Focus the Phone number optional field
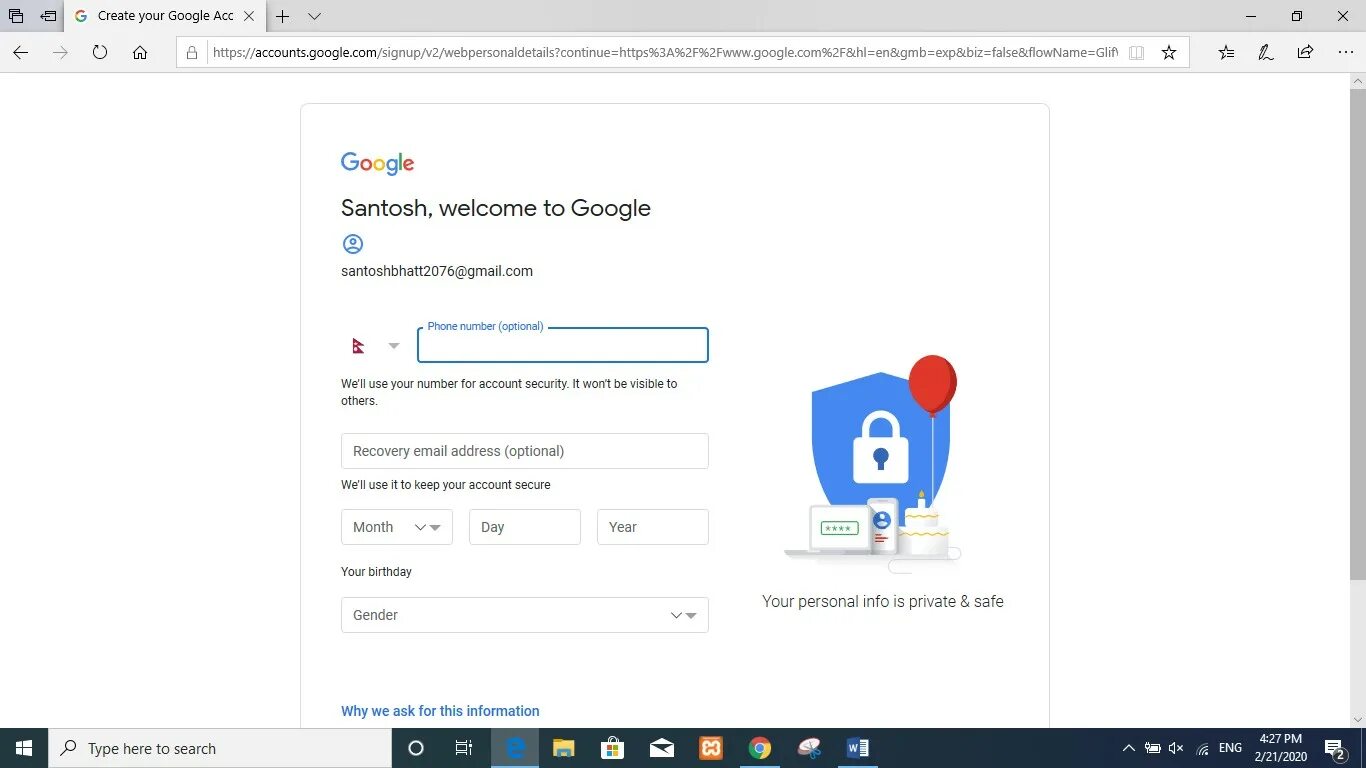Image resolution: width=1366 pixels, height=768 pixels. click(x=563, y=345)
